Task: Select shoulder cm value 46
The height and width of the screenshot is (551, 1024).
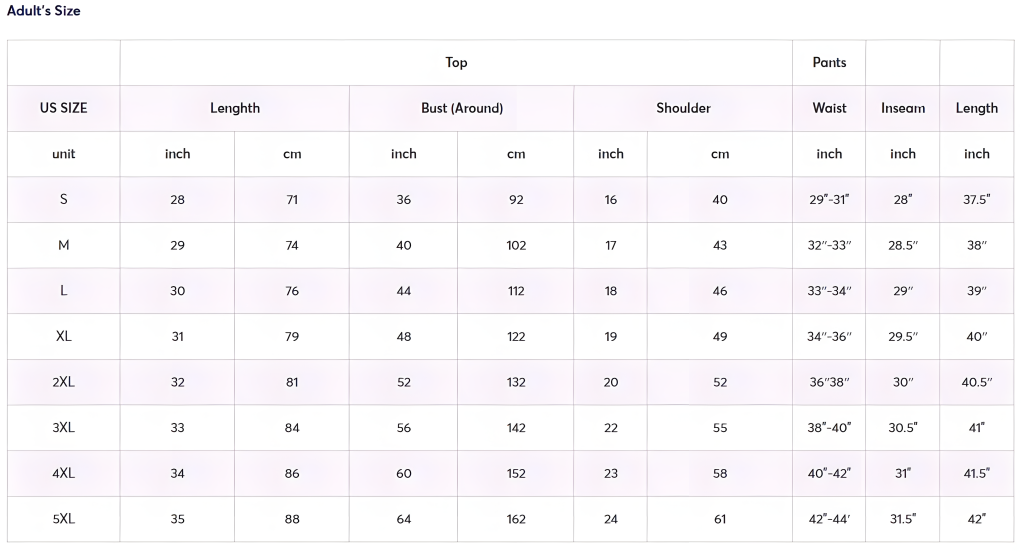Action: [720, 291]
